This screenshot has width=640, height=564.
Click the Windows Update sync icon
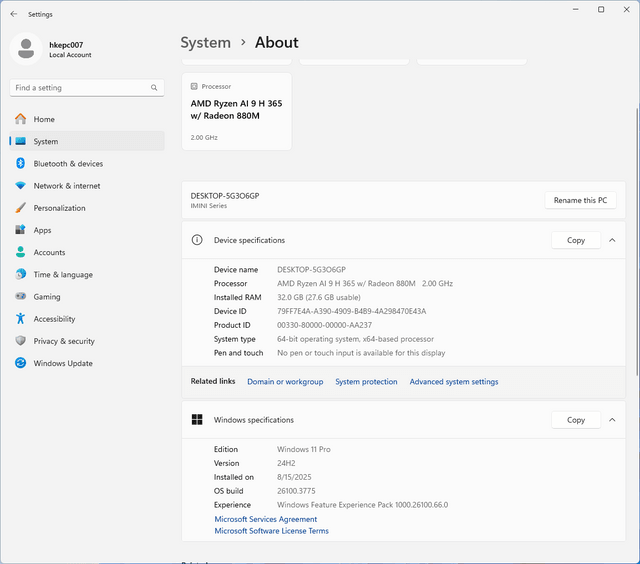click(20, 363)
